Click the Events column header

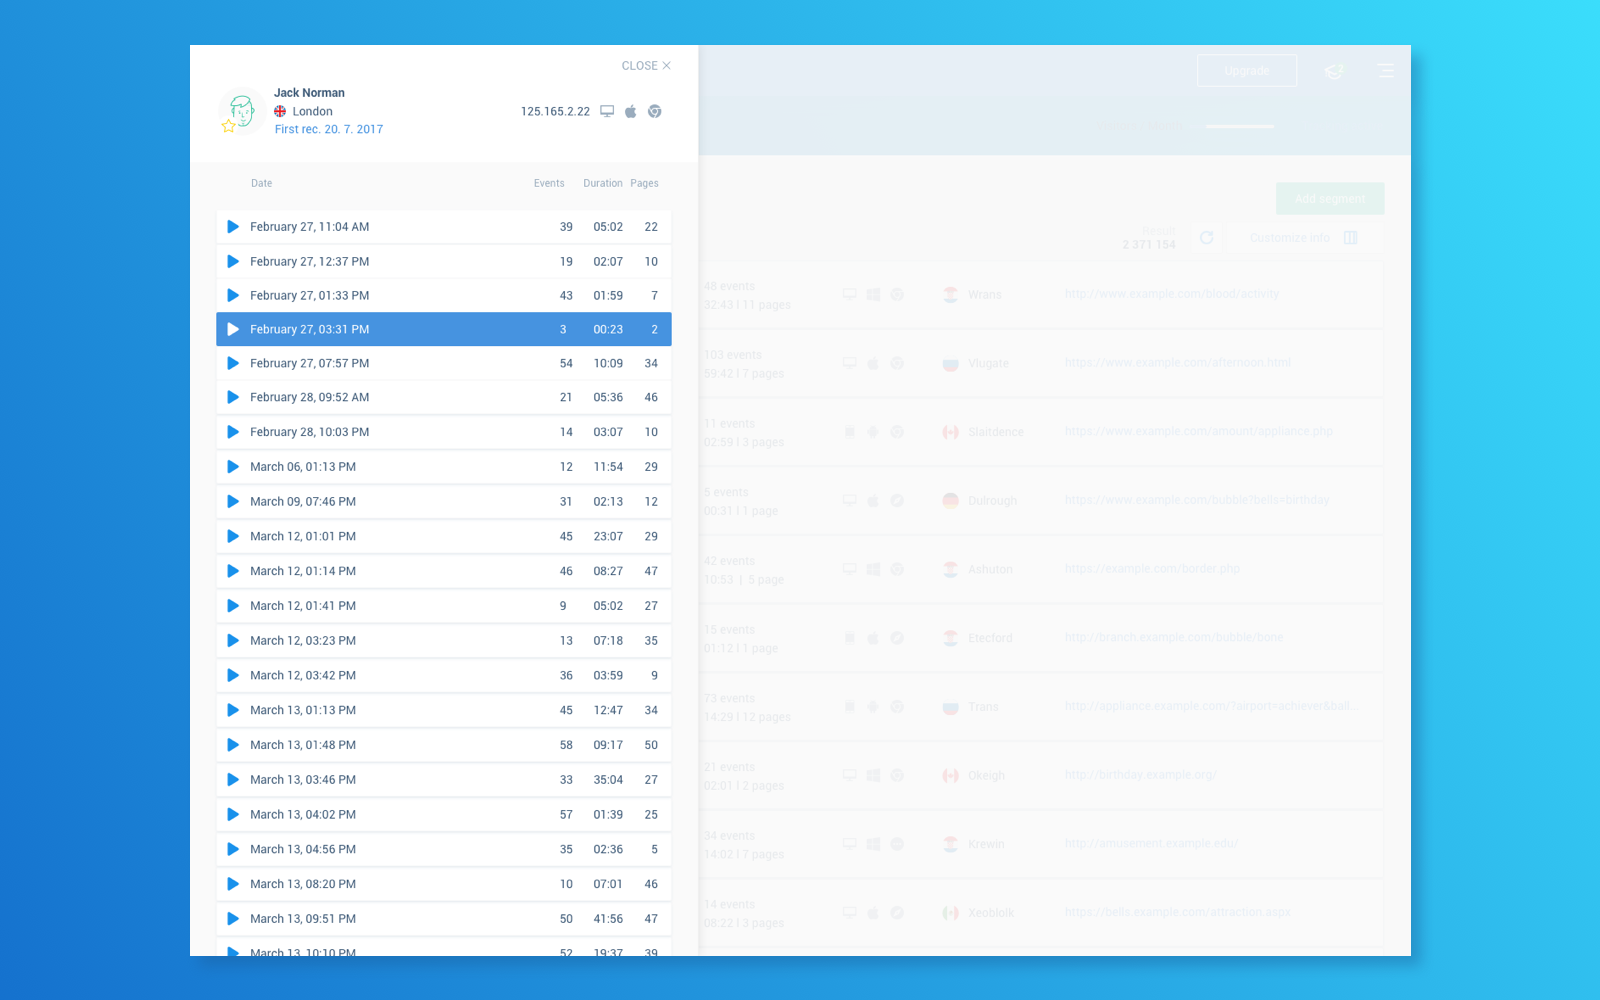(549, 183)
